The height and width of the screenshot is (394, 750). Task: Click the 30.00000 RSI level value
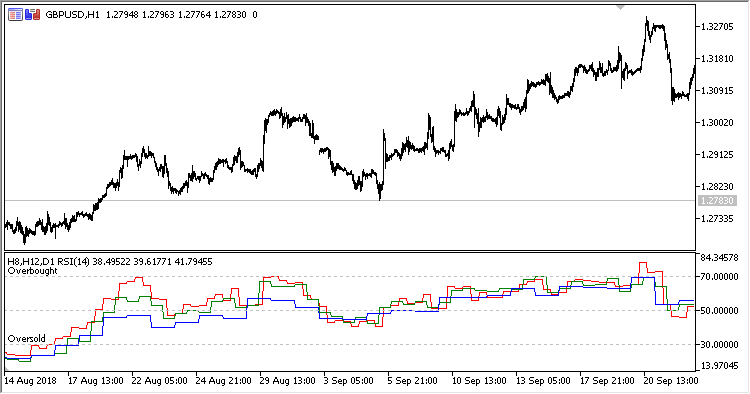[x=719, y=345]
